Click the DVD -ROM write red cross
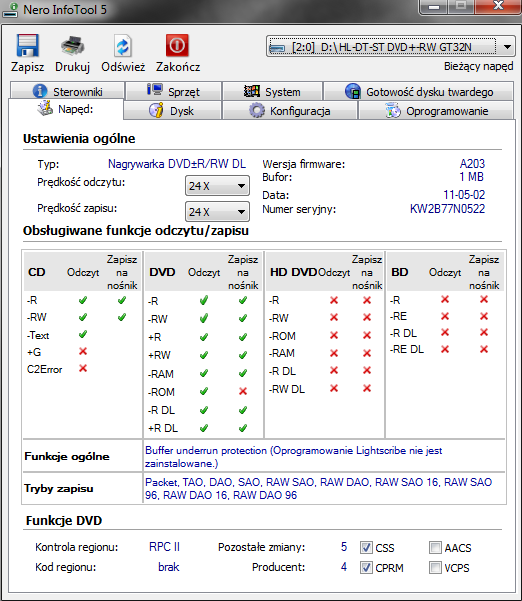This screenshot has height=601, width=522. [x=243, y=391]
